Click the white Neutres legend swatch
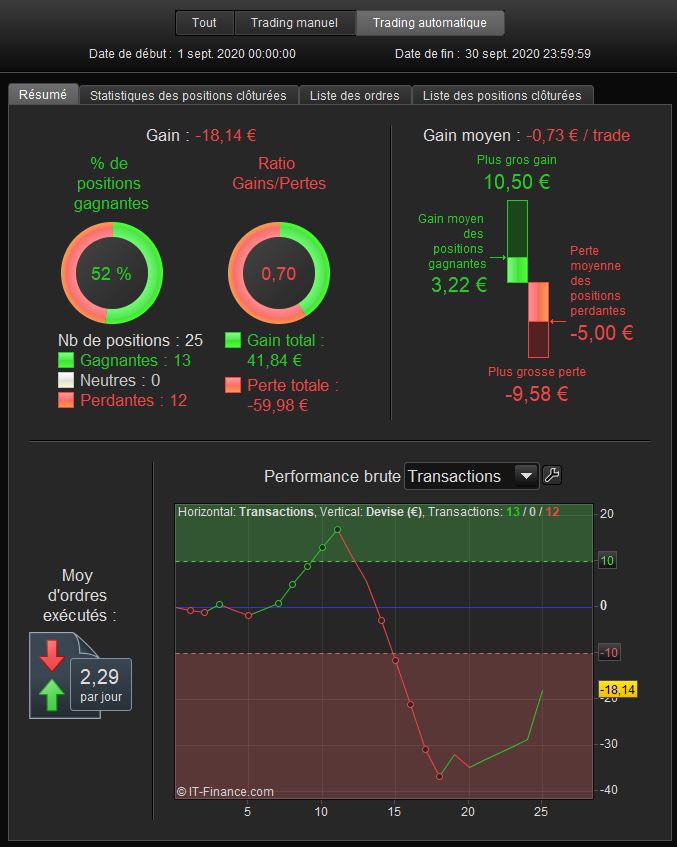677x847 pixels. point(66,380)
